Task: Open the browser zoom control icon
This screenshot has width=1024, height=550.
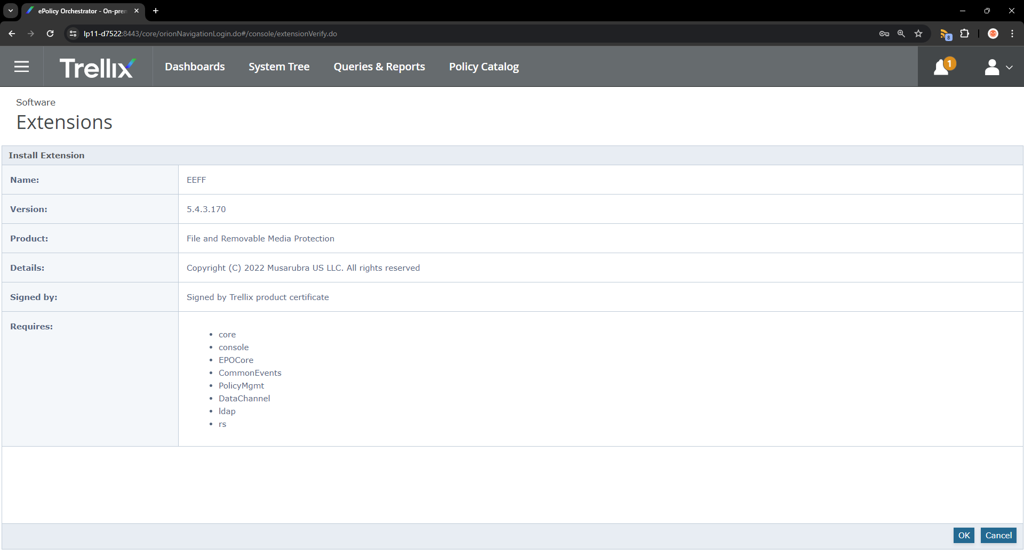Action: pyautogui.click(x=901, y=33)
